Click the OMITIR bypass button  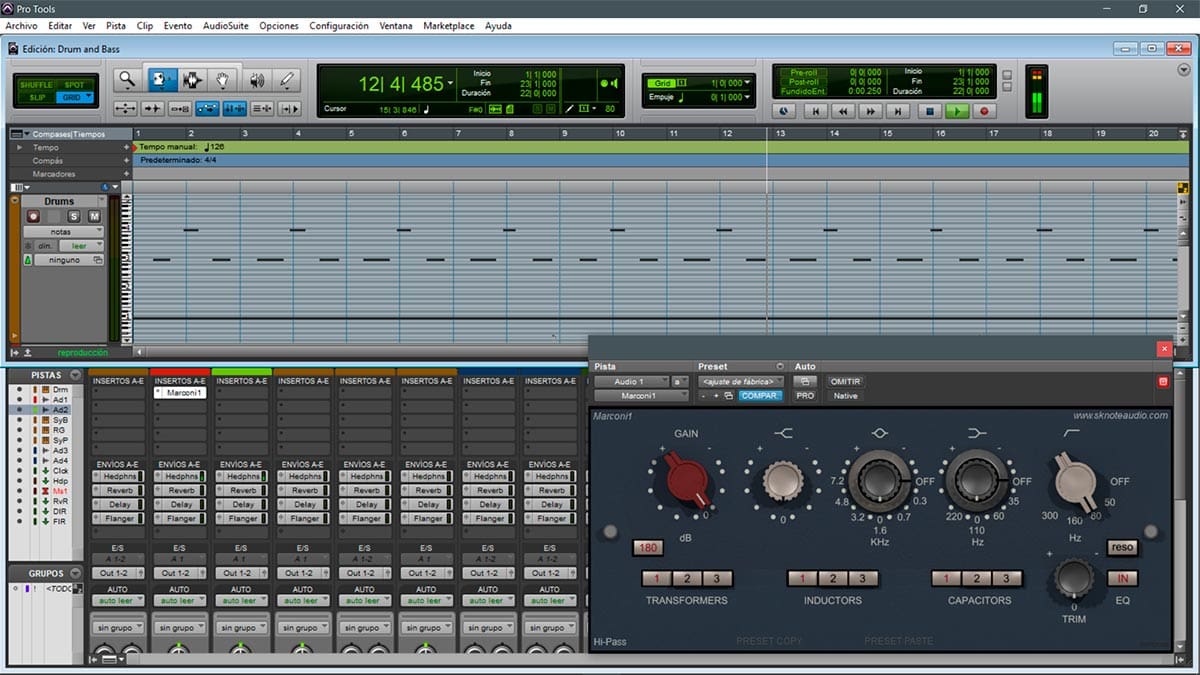[x=845, y=381]
